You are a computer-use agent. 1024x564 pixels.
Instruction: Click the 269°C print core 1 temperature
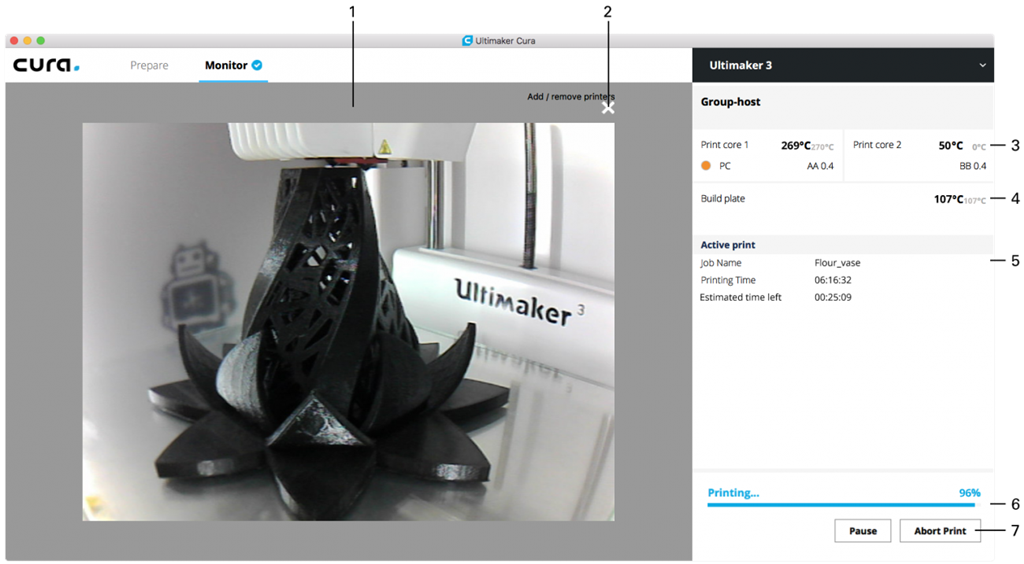(x=795, y=146)
